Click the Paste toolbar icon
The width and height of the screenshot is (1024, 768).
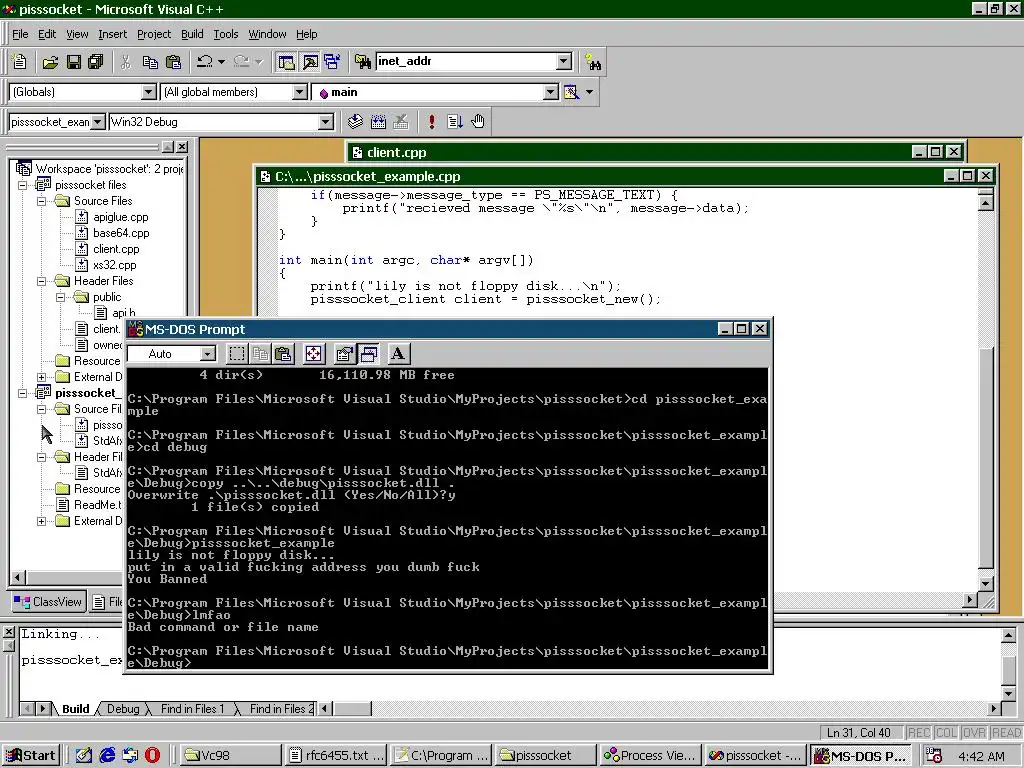coord(173,61)
